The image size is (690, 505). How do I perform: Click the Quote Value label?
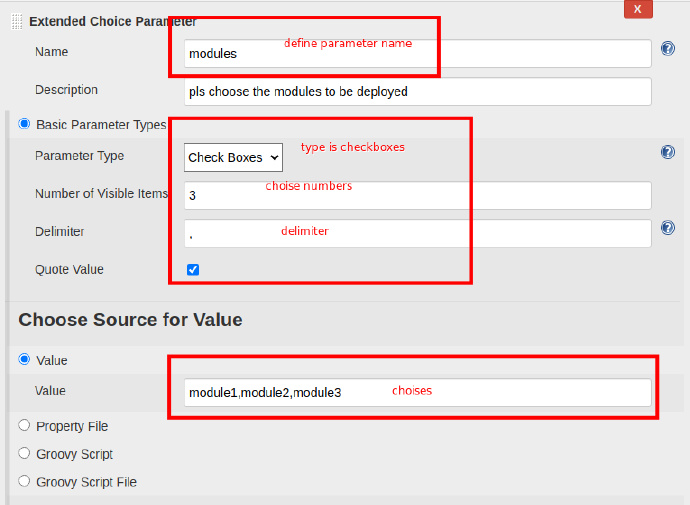(x=70, y=269)
